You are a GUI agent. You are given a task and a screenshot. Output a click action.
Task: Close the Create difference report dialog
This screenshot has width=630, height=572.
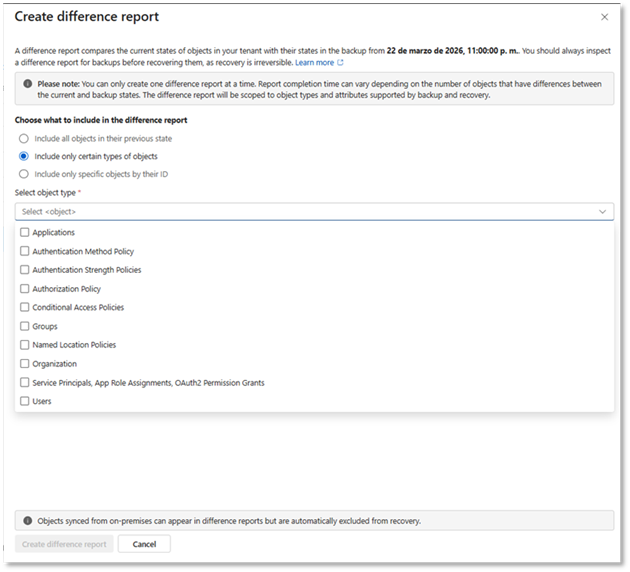point(603,17)
